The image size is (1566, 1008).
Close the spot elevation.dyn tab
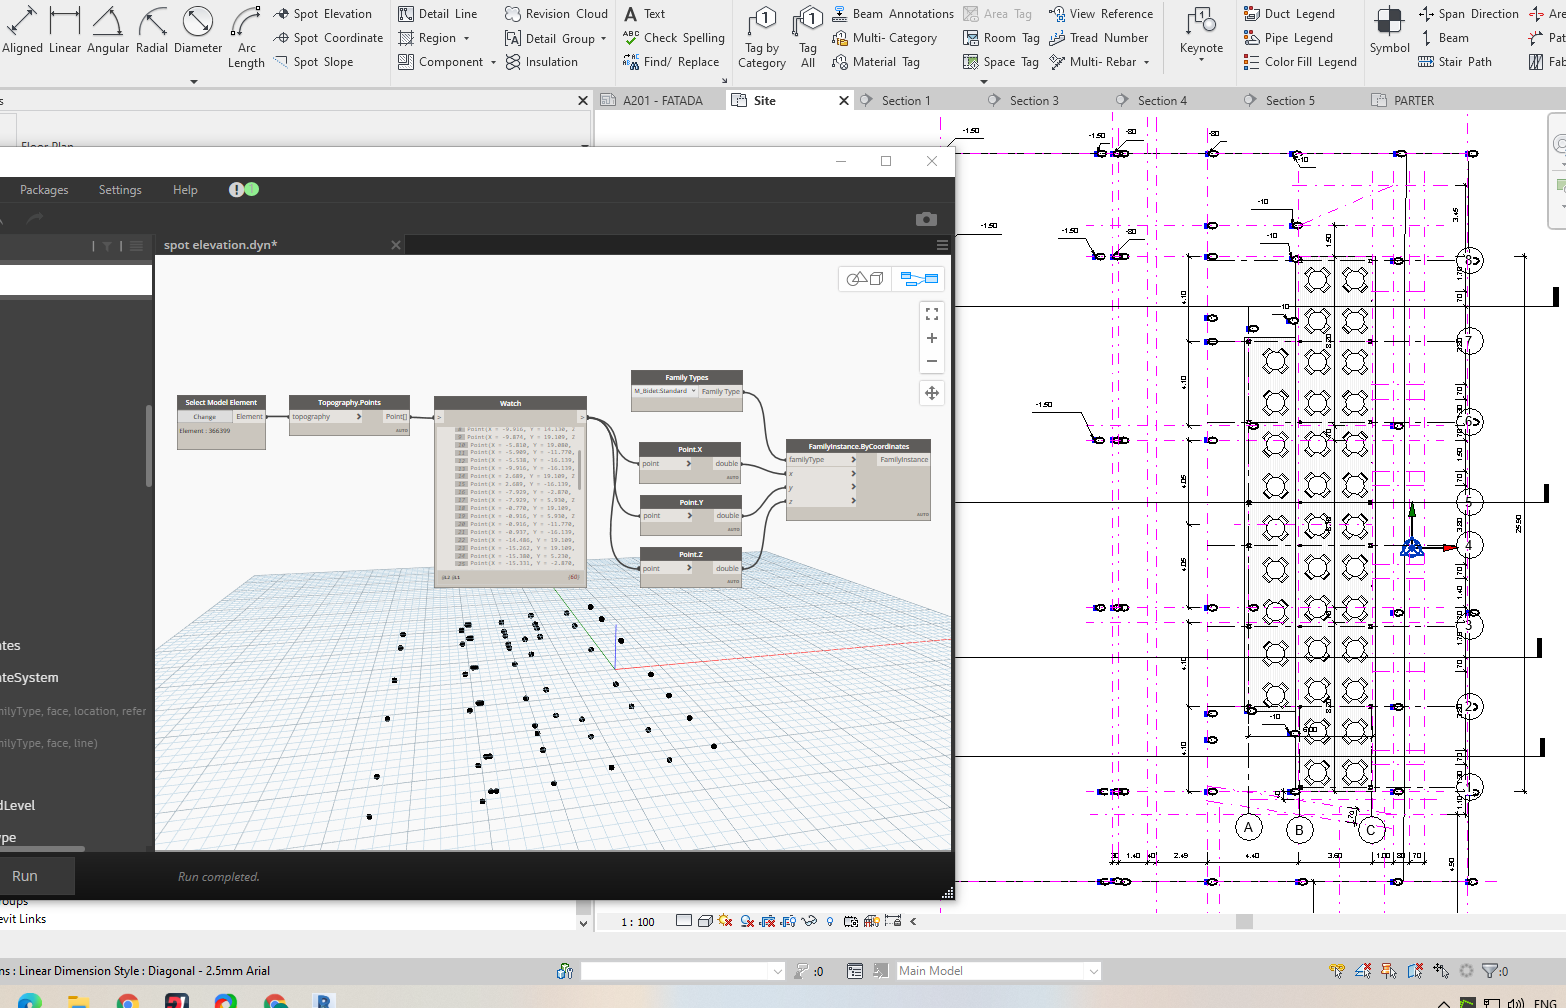(396, 245)
